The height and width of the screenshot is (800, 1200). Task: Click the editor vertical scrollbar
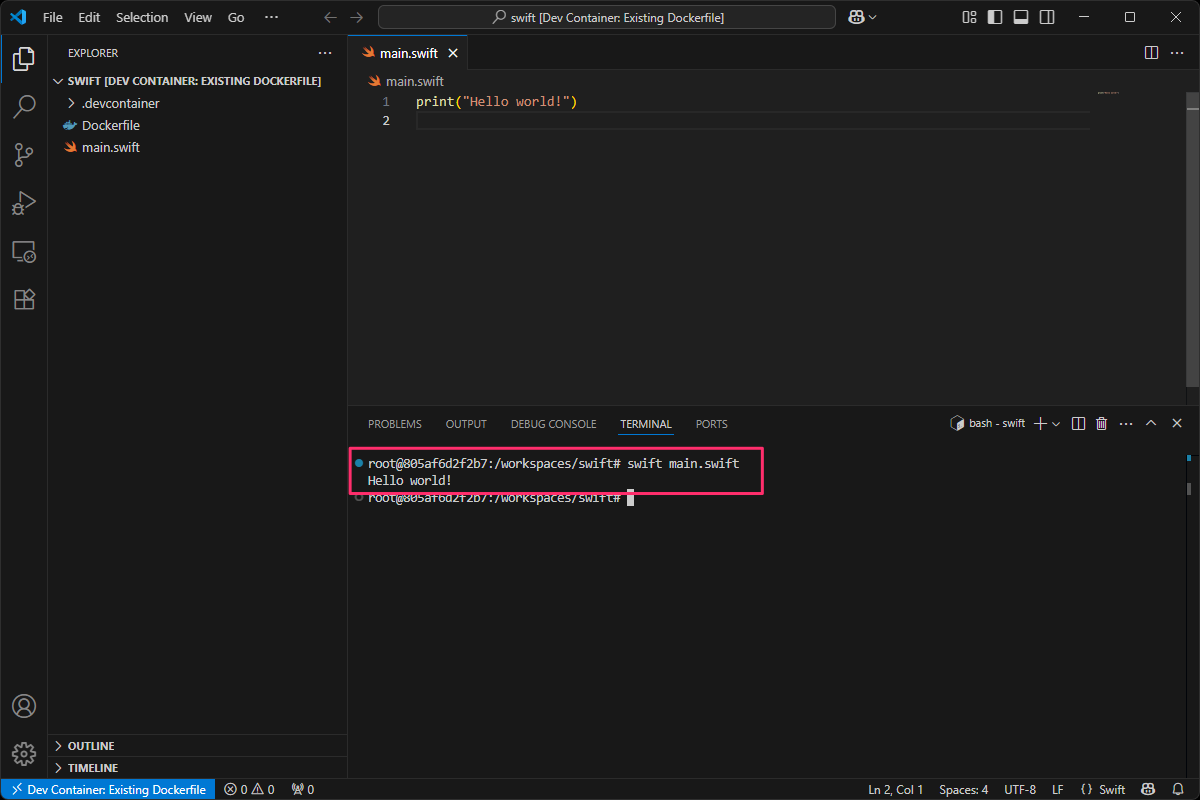pyautogui.click(x=1192, y=239)
